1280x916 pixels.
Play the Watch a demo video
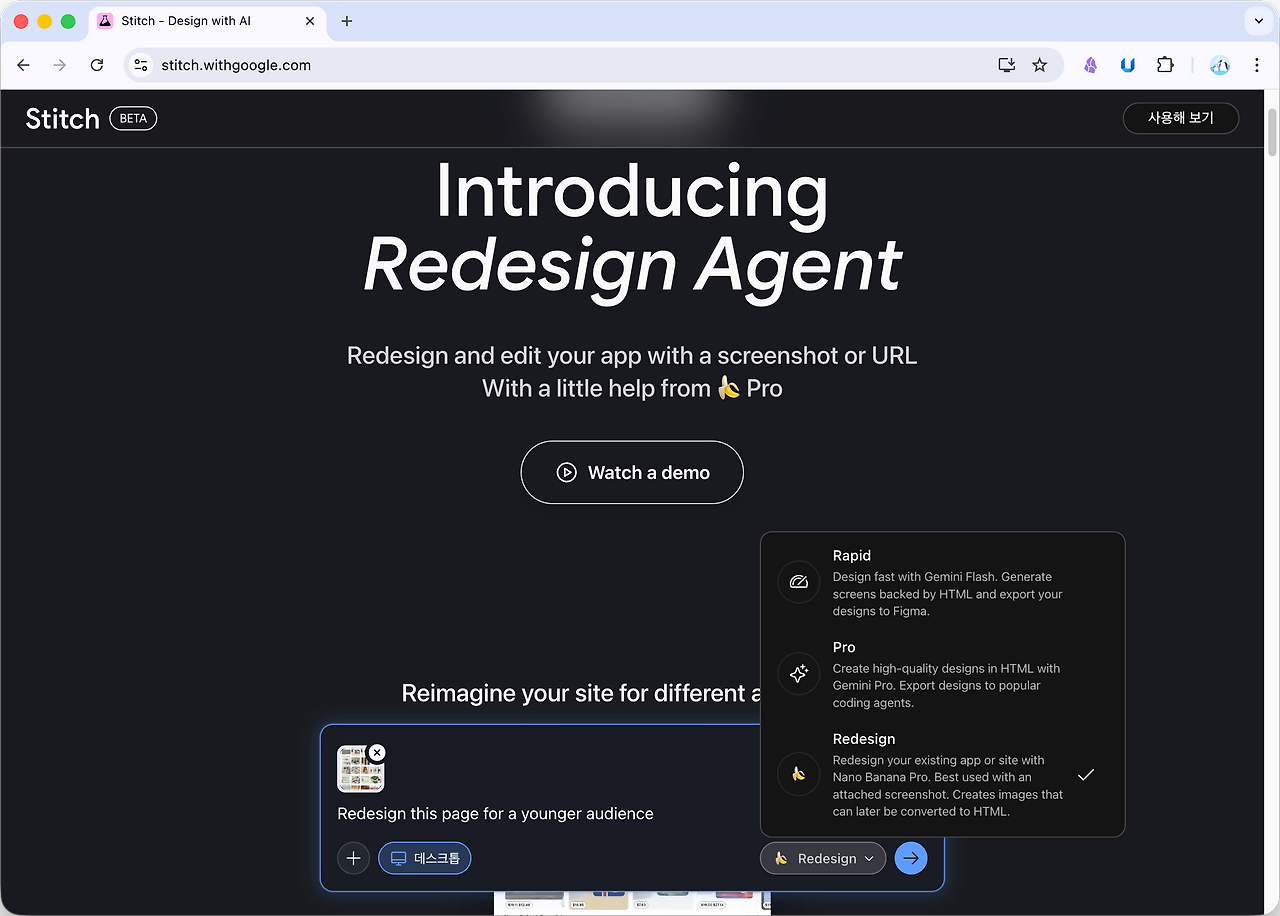pyautogui.click(x=632, y=472)
